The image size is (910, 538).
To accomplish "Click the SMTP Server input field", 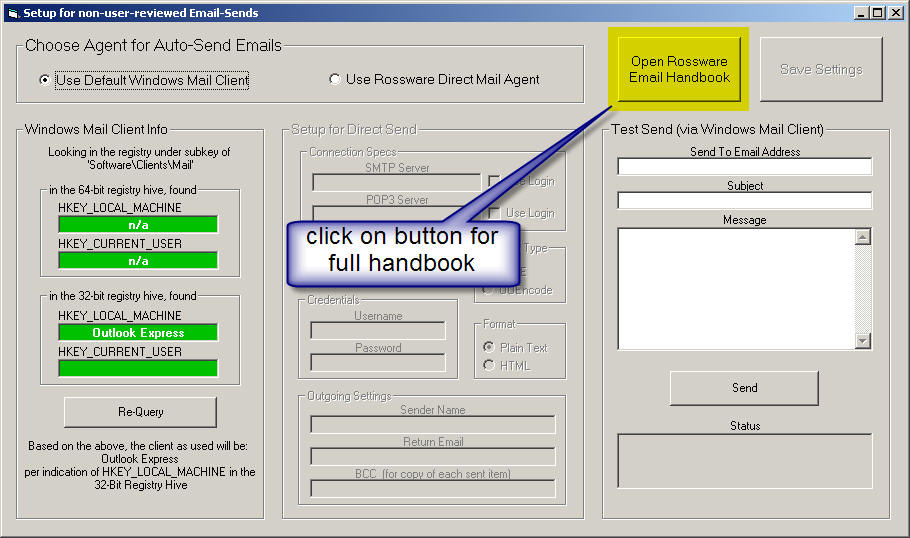I will tap(396, 183).
